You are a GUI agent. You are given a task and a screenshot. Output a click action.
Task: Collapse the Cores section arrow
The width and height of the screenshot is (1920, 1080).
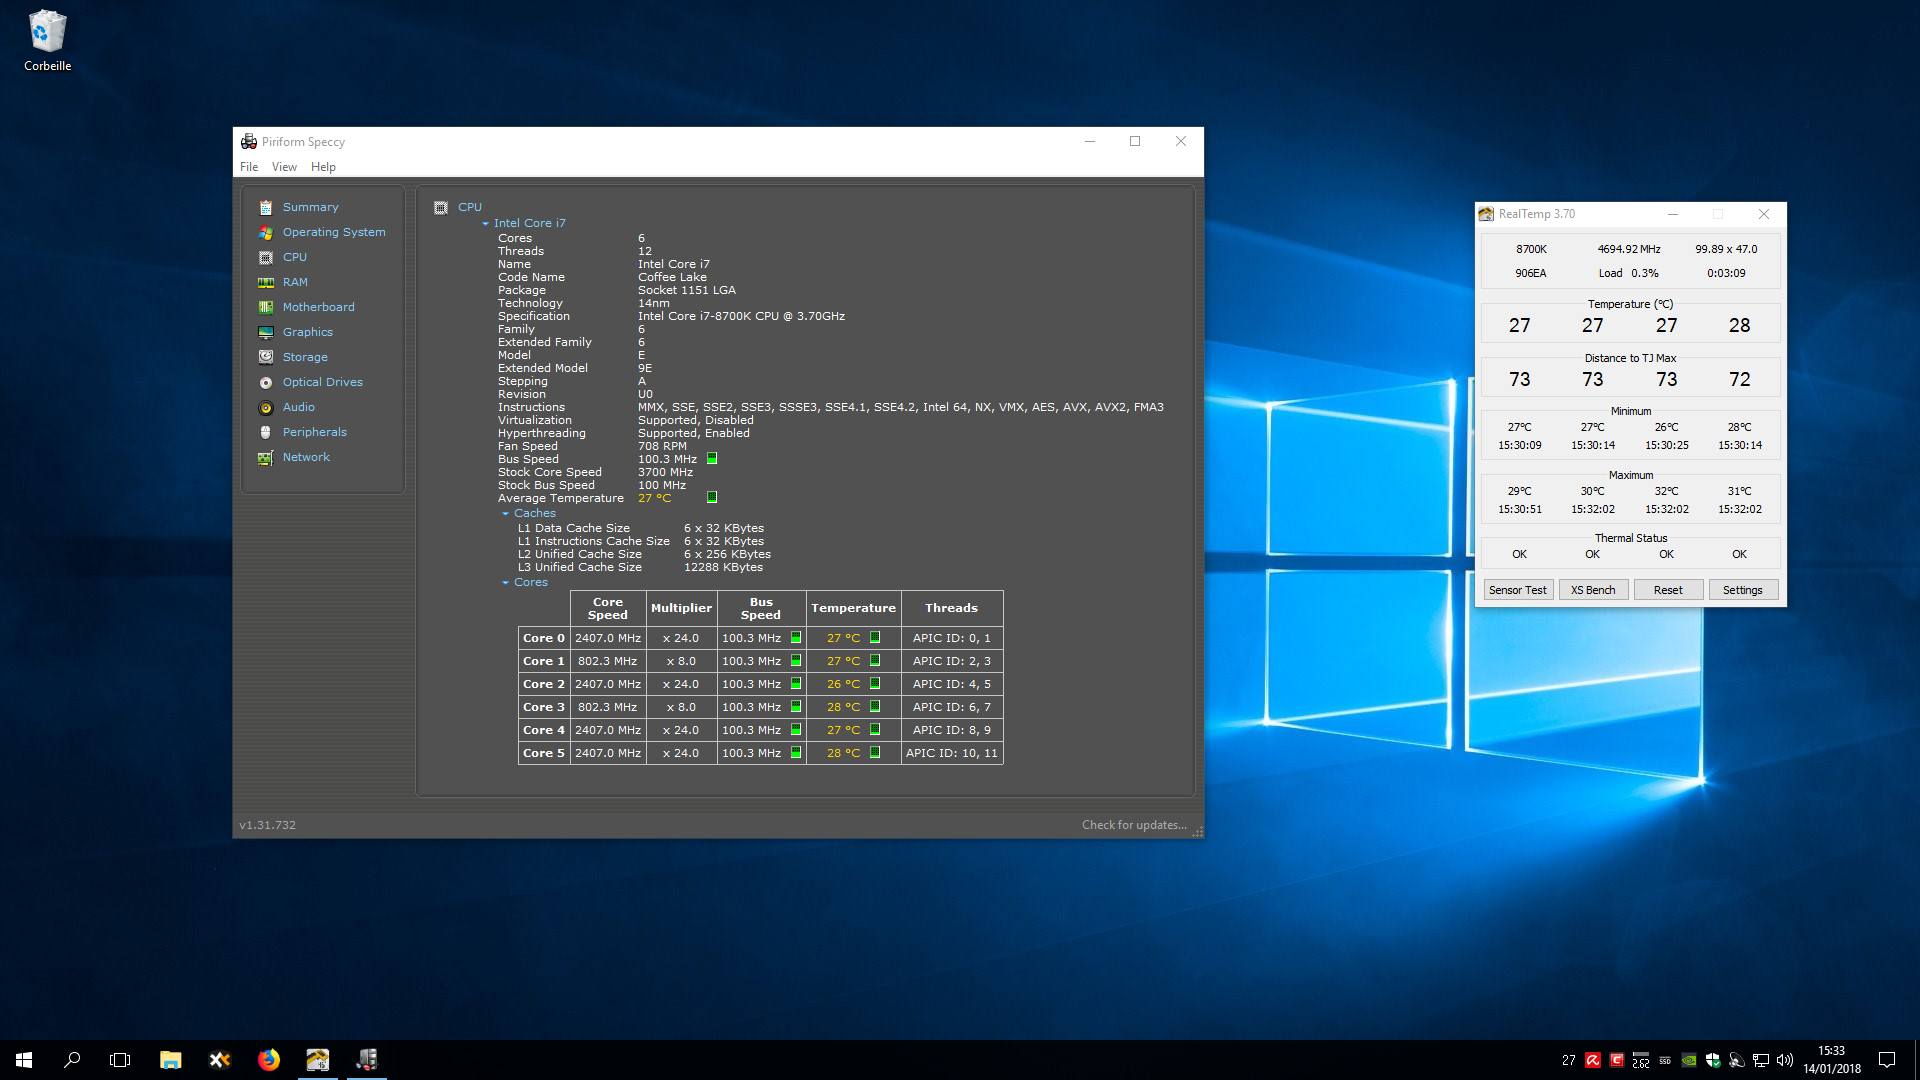pyautogui.click(x=505, y=582)
